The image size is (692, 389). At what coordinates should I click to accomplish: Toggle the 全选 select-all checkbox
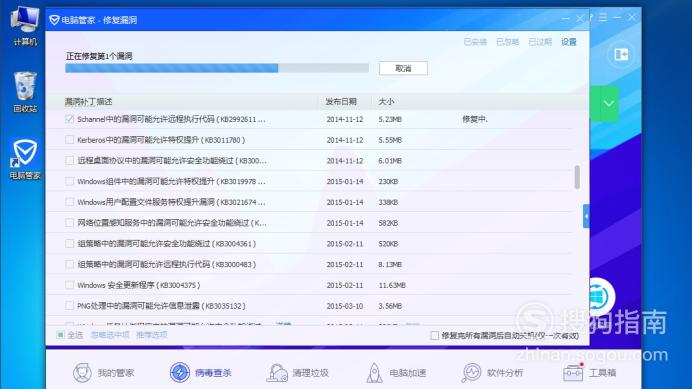[61, 335]
